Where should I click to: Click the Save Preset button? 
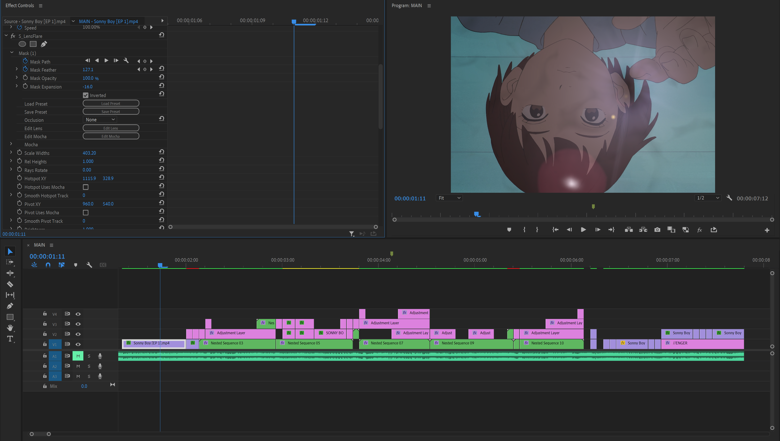(110, 111)
